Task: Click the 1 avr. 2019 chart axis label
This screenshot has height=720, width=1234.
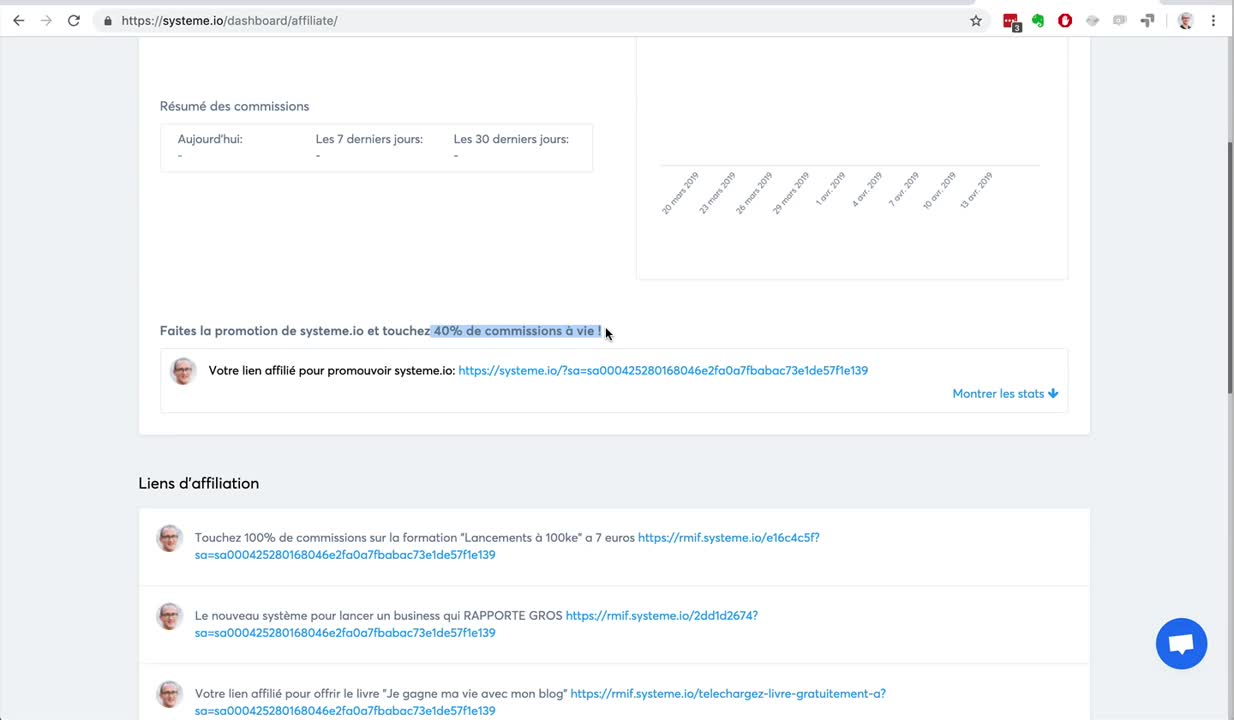Action: (830, 190)
